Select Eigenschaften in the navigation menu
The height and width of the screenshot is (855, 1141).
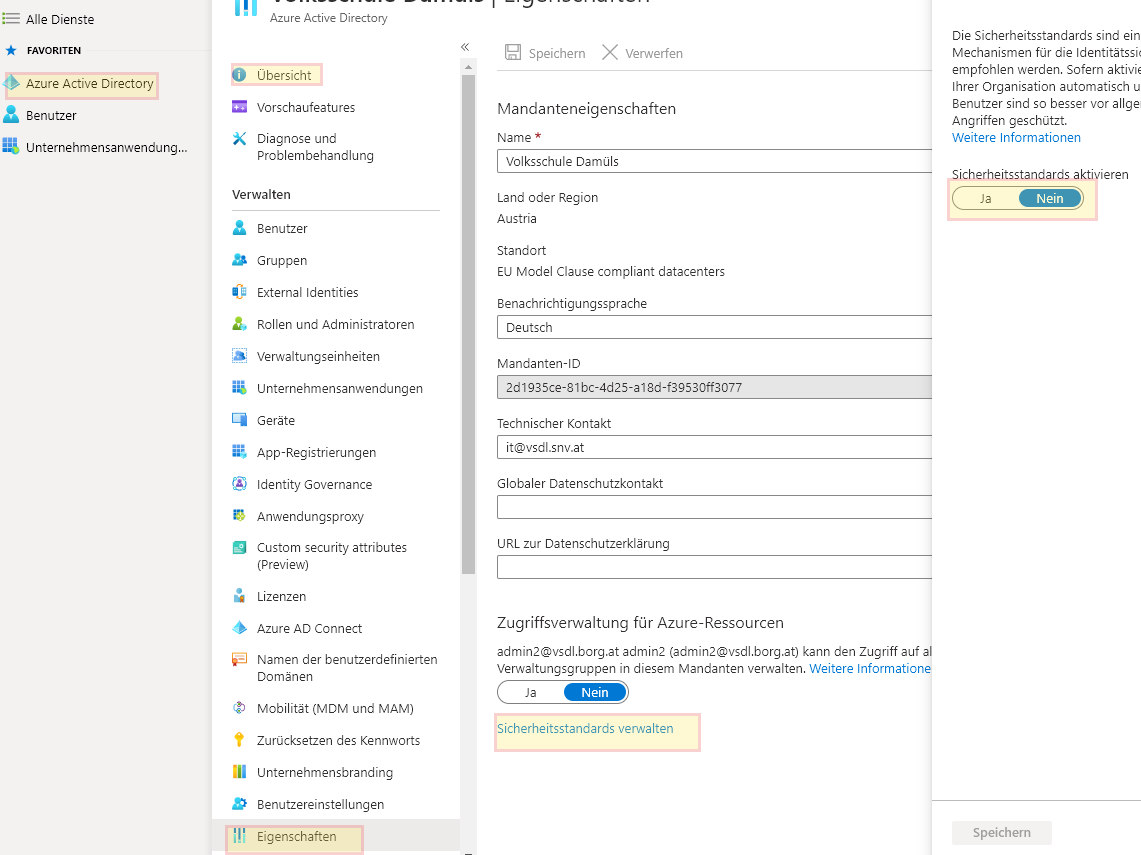point(296,836)
